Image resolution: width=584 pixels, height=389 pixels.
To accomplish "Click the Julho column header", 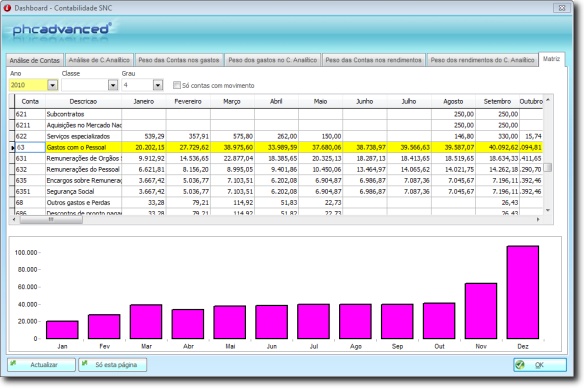I will pos(409,101).
